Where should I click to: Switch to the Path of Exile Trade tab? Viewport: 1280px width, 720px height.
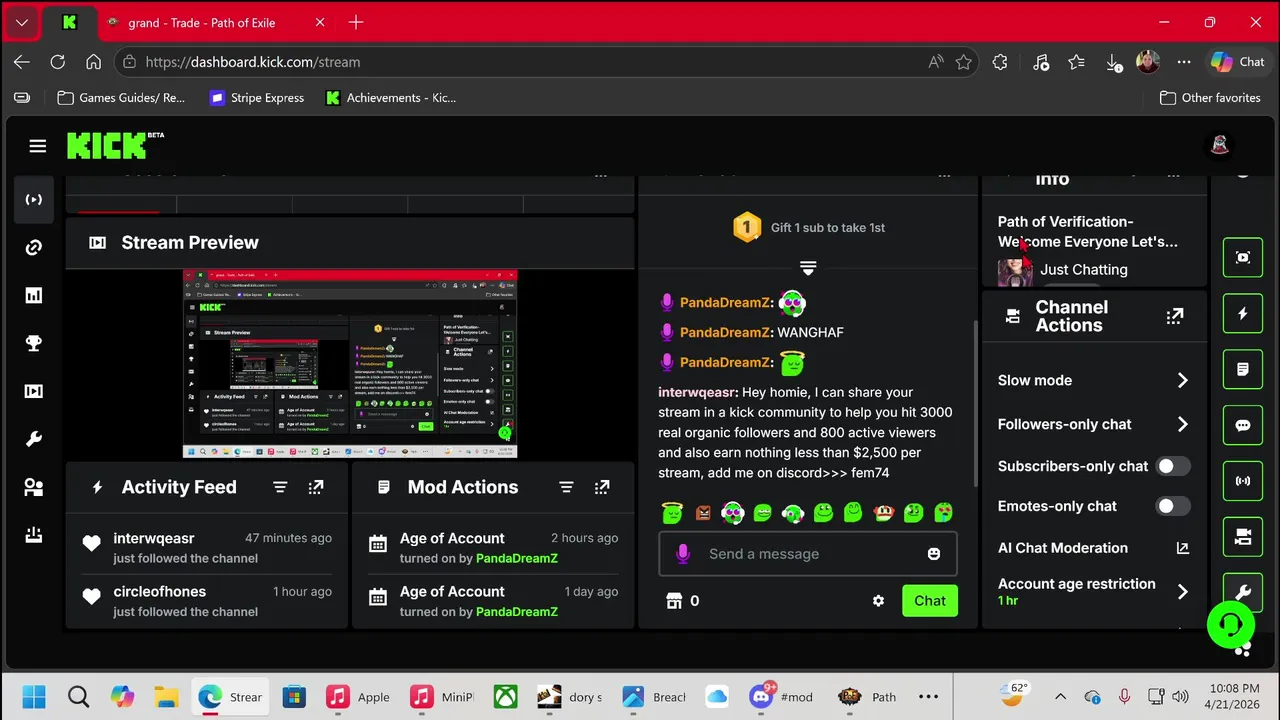[200, 22]
